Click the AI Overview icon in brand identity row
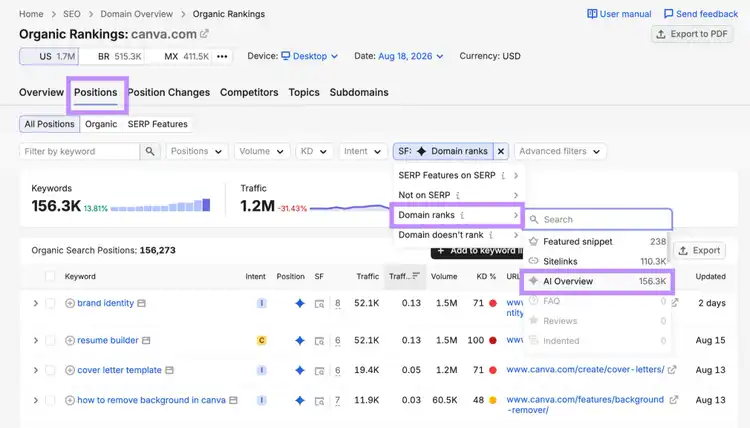The image size is (750, 428). (300, 303)
